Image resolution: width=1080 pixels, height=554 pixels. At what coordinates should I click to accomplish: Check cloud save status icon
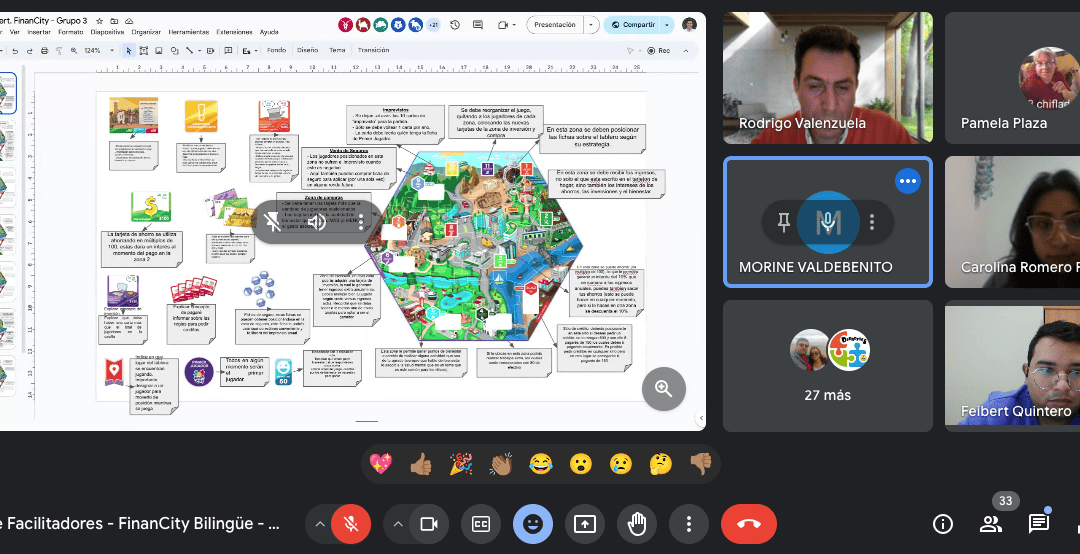pyautogui.click(x=129, y=21)
